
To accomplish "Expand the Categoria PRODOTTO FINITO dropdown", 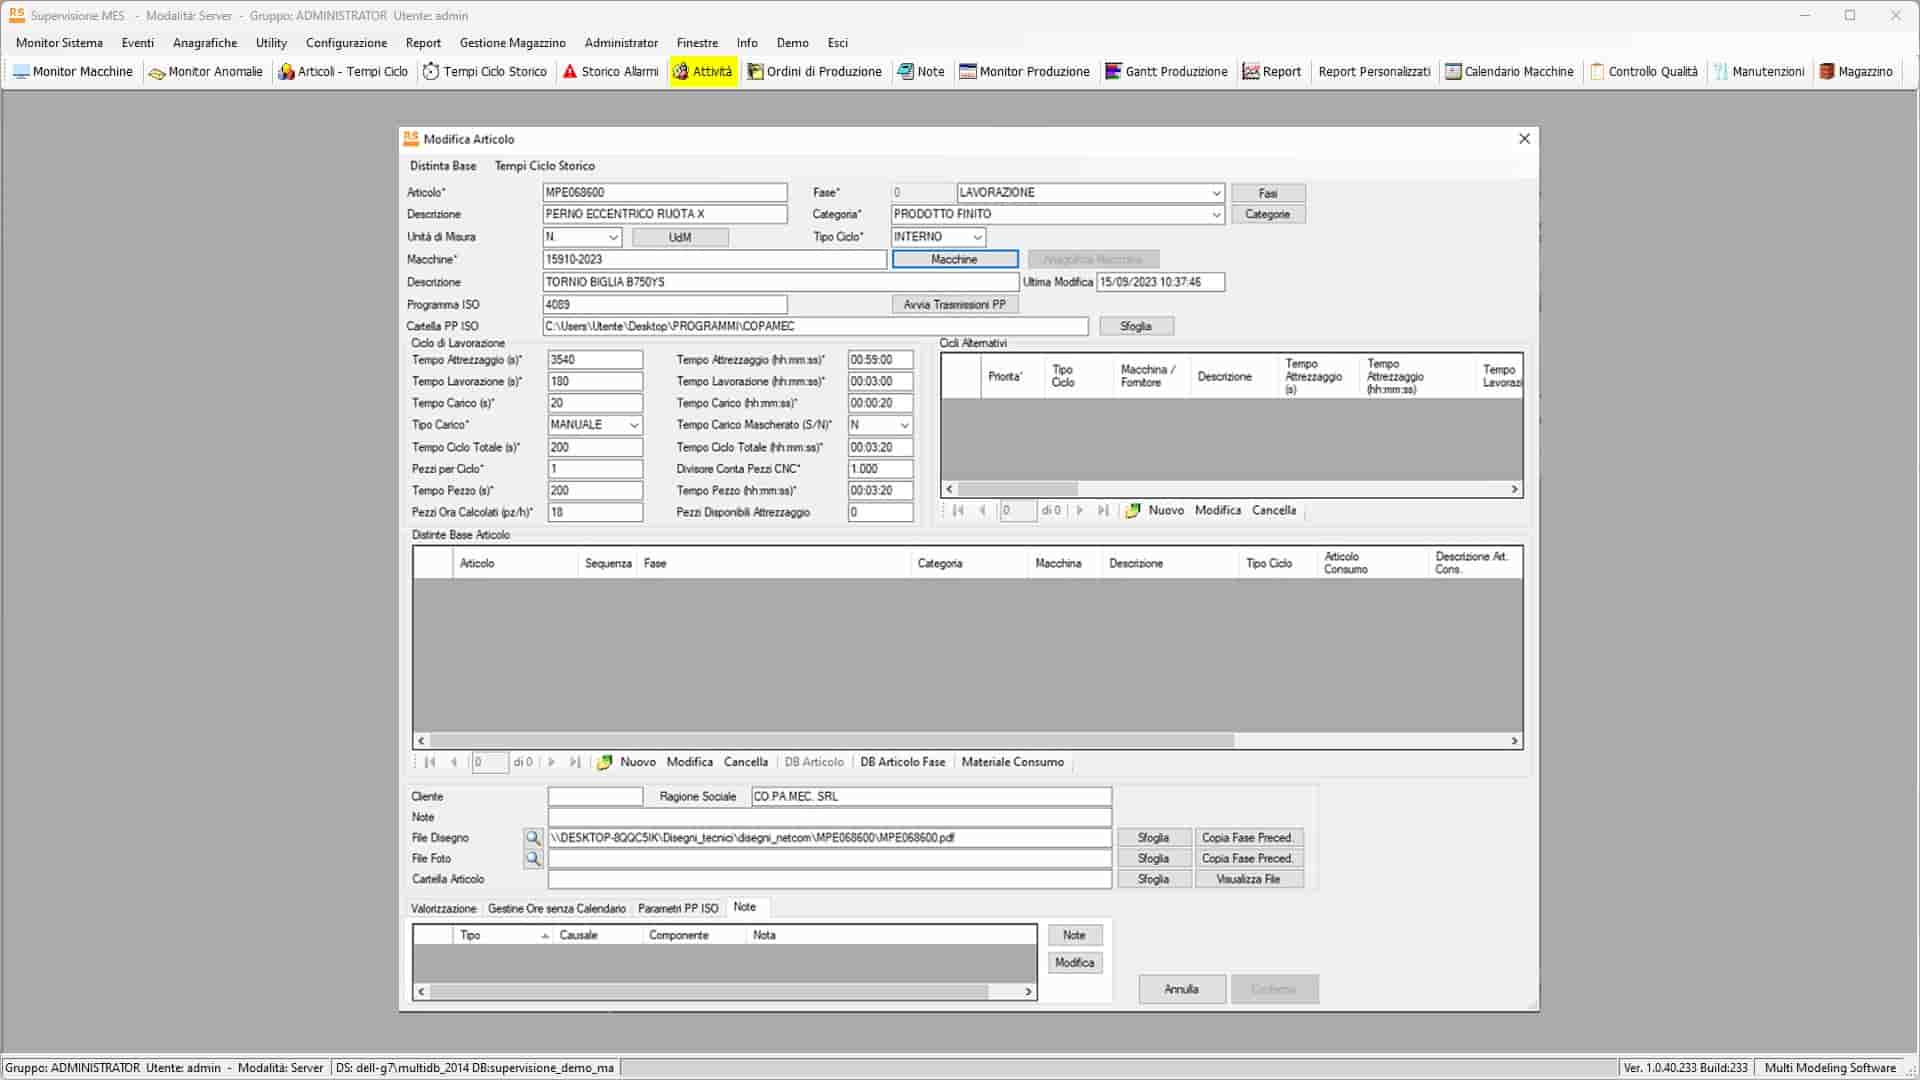I will click(1216, 215).
